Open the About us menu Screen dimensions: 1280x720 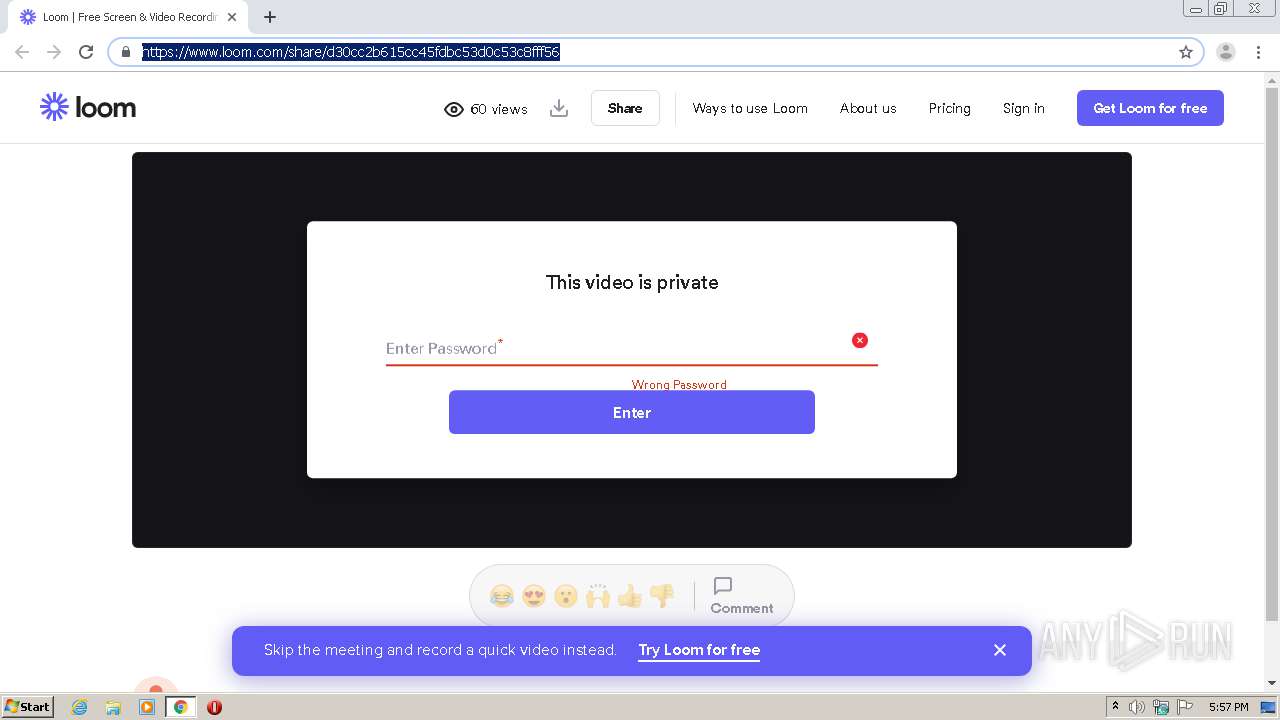tap(868, 108)
